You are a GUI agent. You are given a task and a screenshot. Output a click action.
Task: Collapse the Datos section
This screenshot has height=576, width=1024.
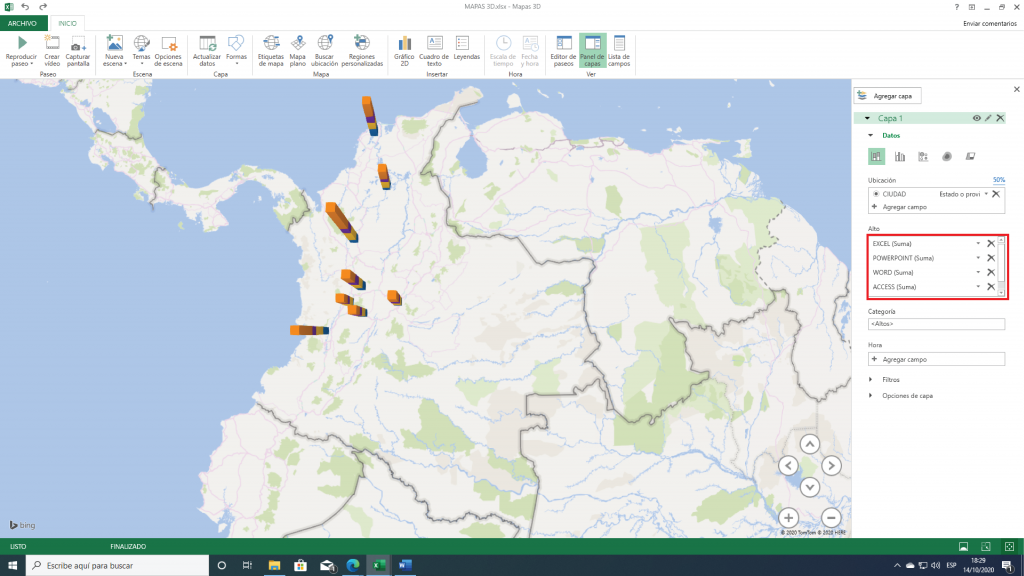coord(871,136)
